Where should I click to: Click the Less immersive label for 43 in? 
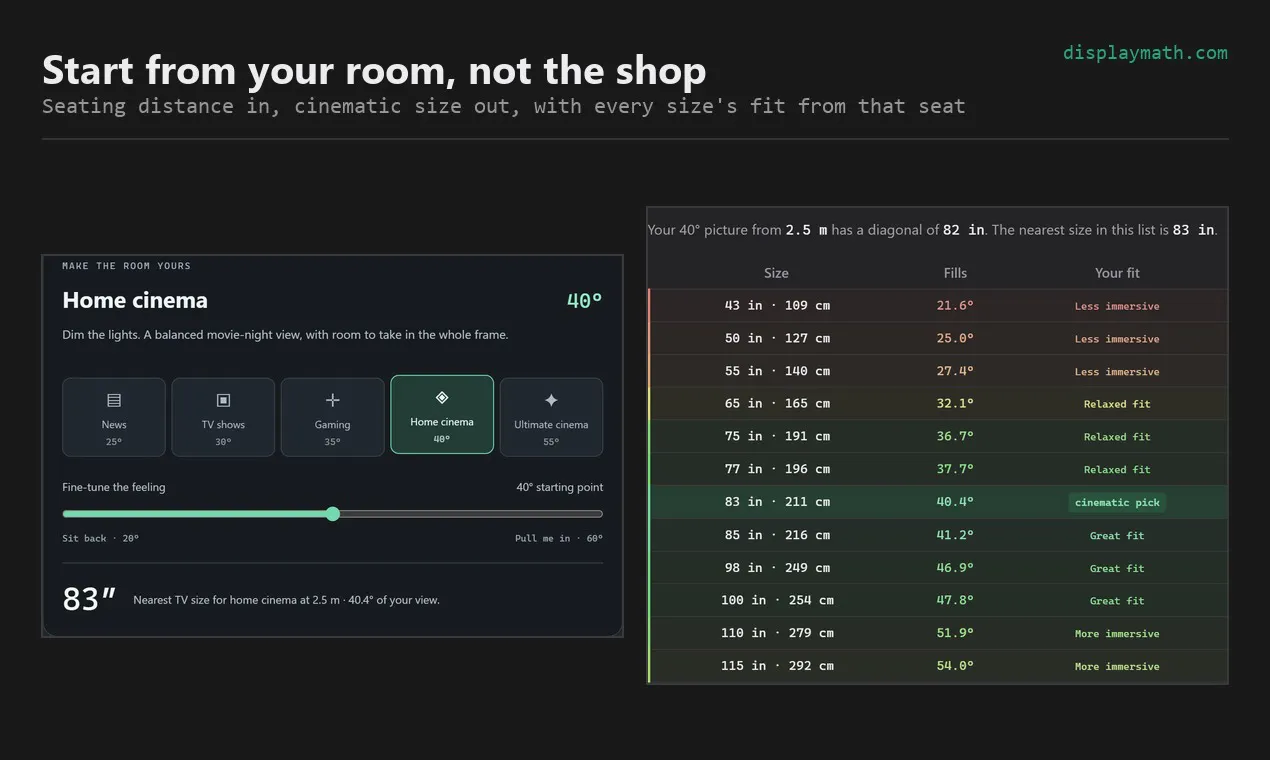pyautogui.click(x=1117, y=306)
